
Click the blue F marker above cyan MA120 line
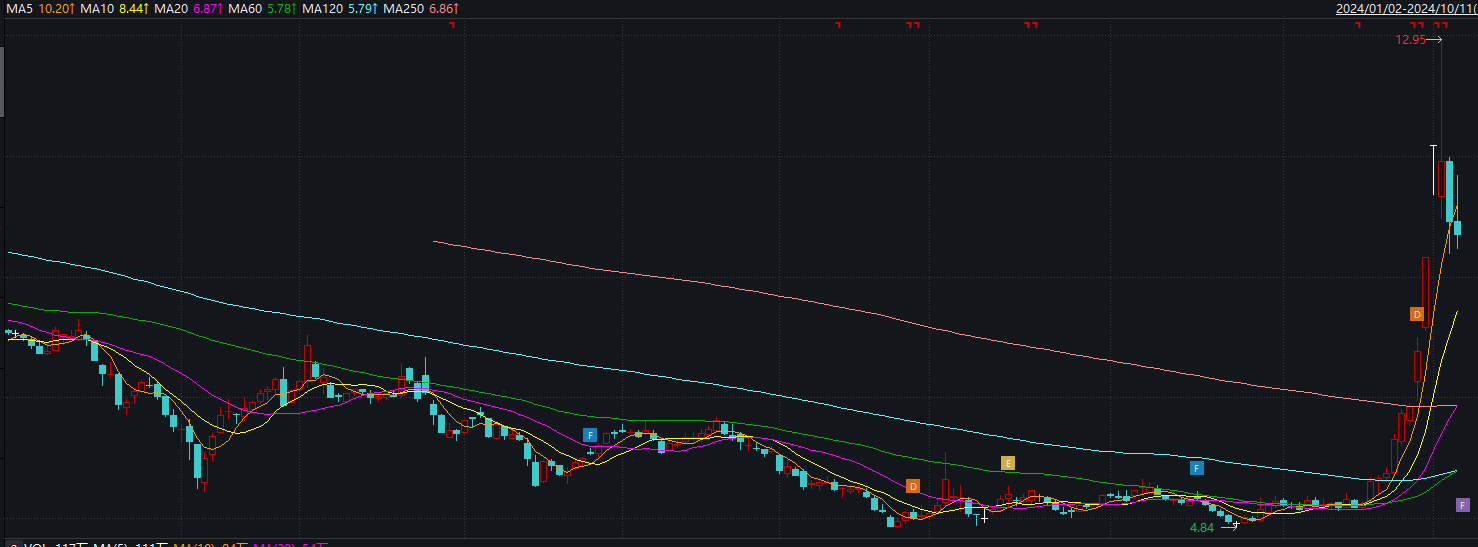1196,468
